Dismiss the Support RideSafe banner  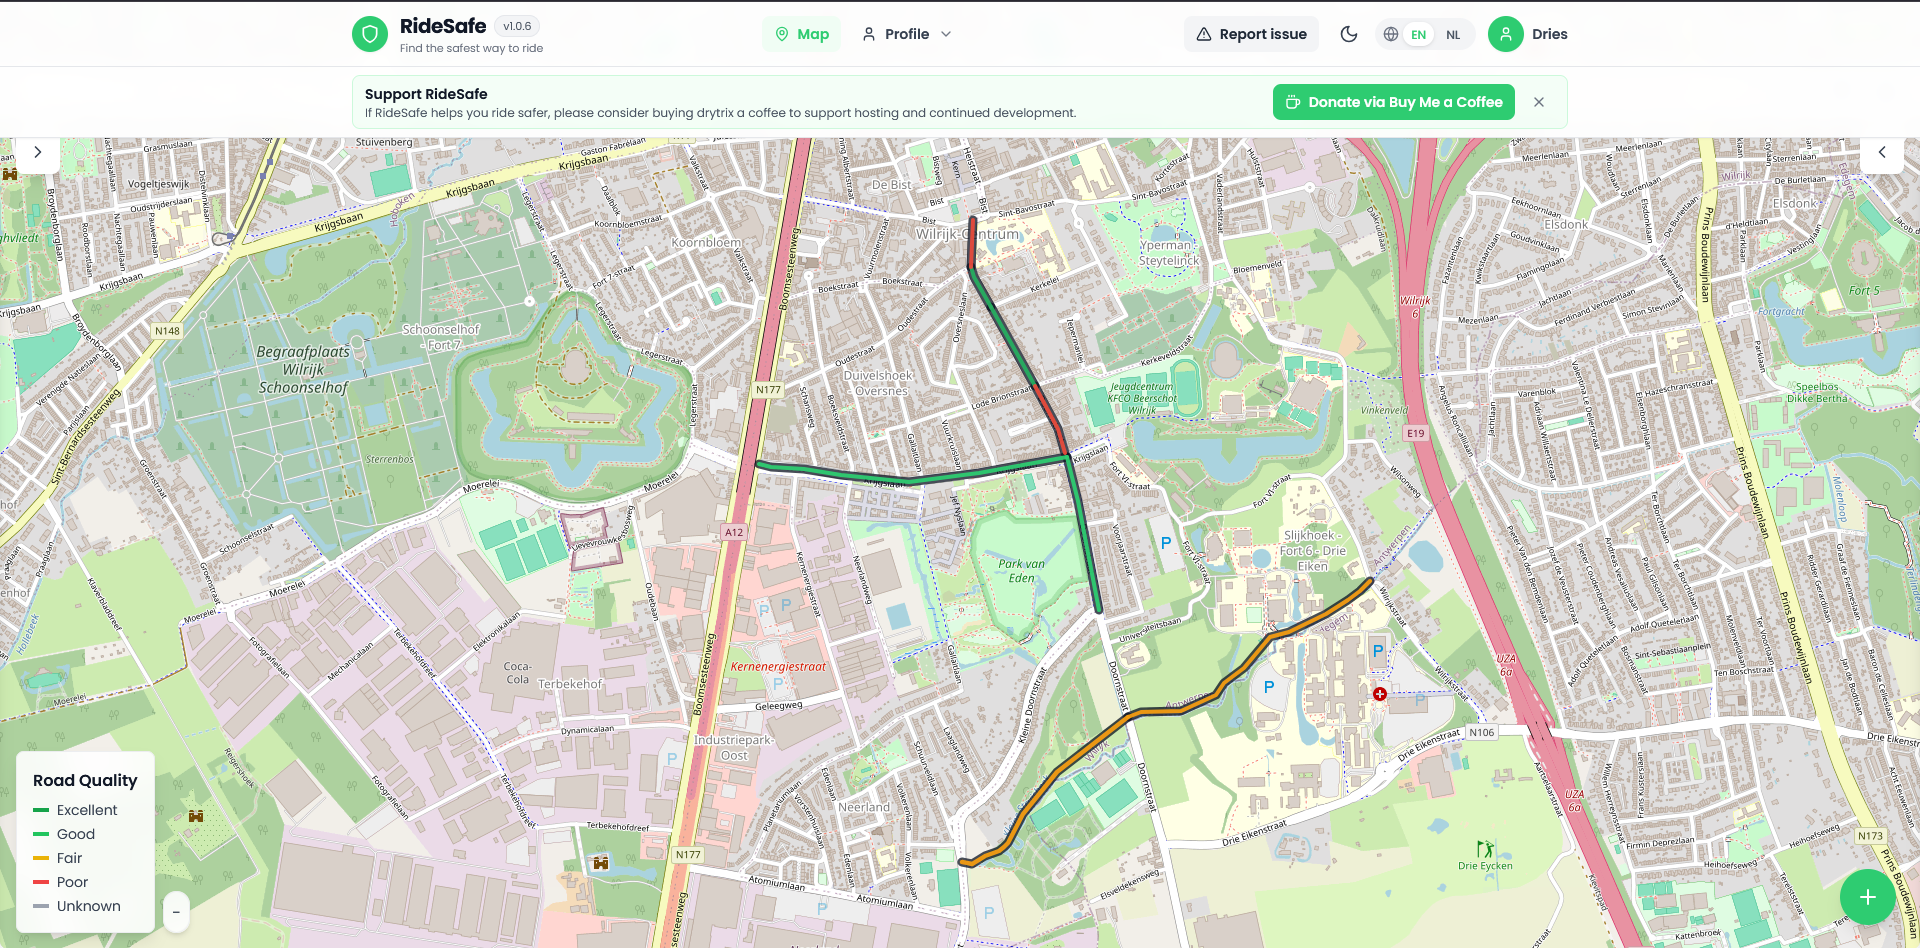click(1539, 101)
